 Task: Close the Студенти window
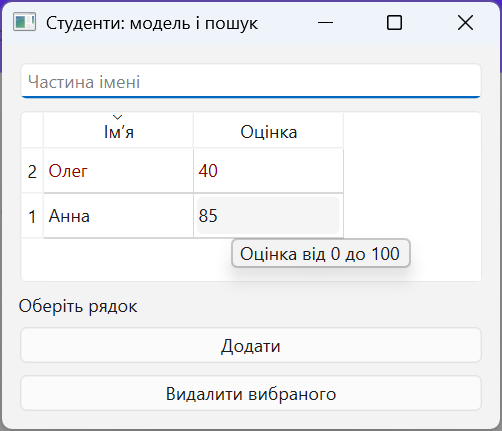click(x=465, y=23)
